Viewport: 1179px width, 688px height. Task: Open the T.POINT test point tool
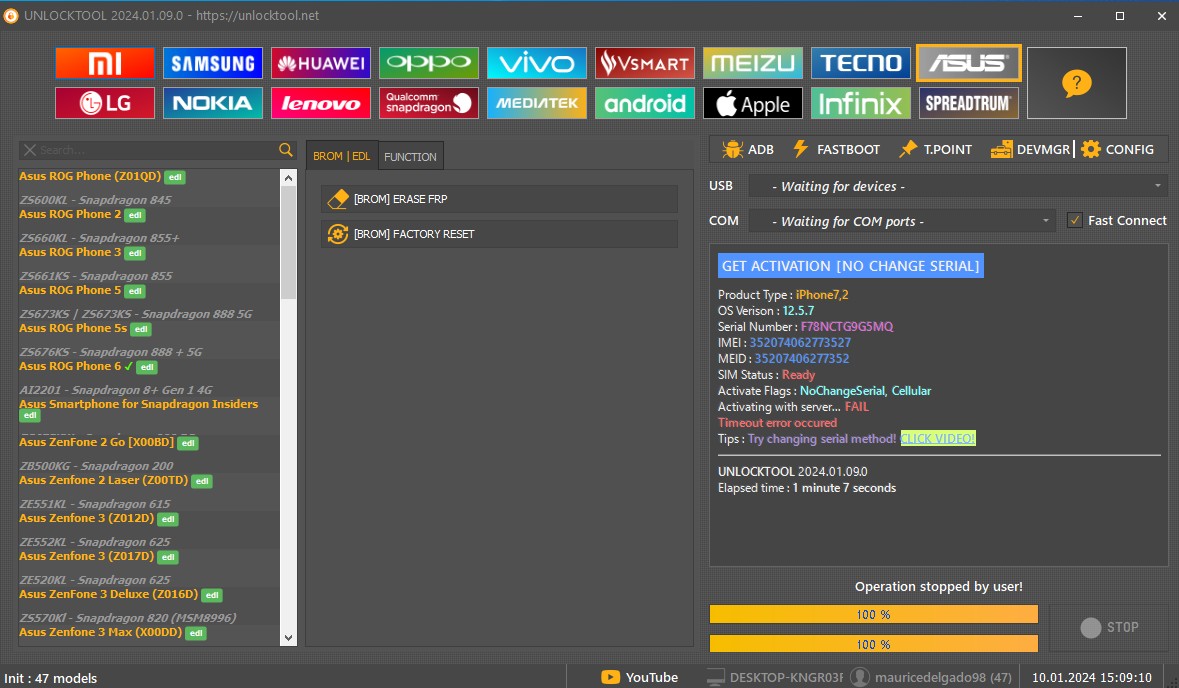[x=935, y=149]
